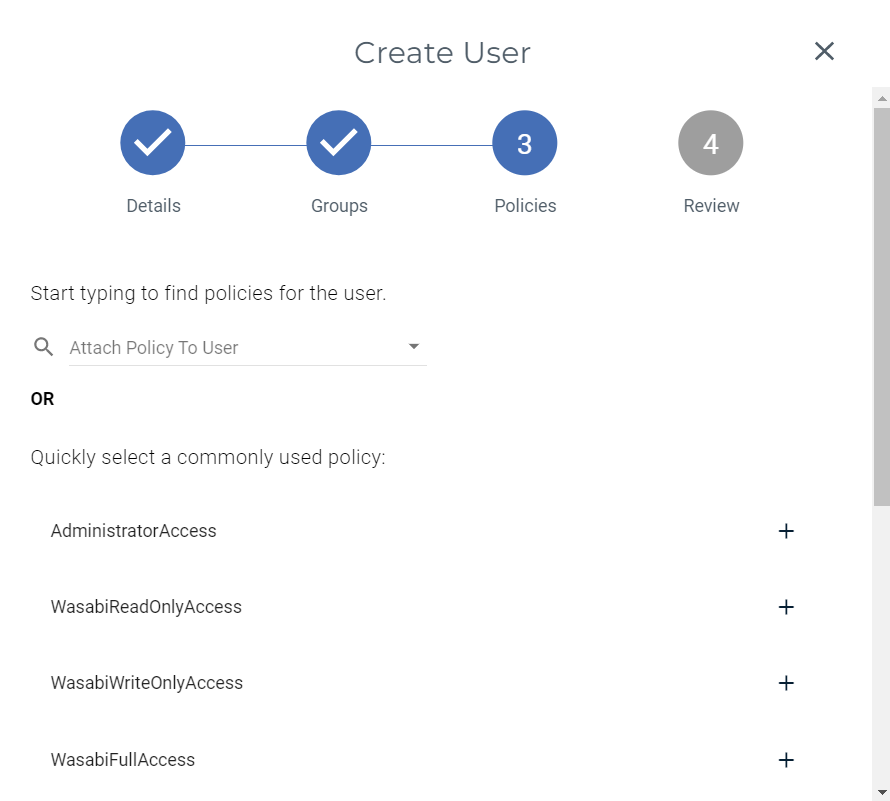Click the WasabiFullAccess policy label

[x=123, y=760]
